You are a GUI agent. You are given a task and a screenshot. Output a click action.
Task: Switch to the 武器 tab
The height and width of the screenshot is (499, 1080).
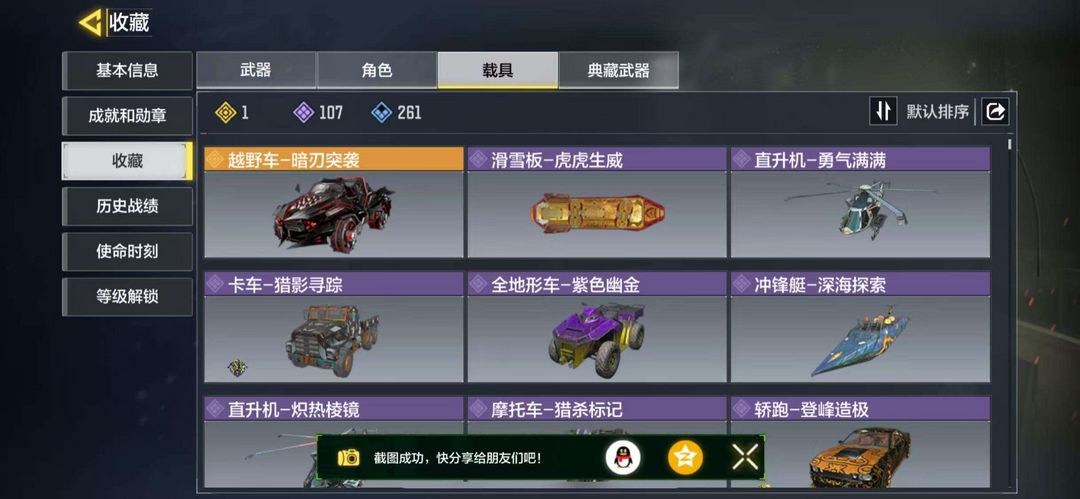pyautogui.click(x=256, y=70)
